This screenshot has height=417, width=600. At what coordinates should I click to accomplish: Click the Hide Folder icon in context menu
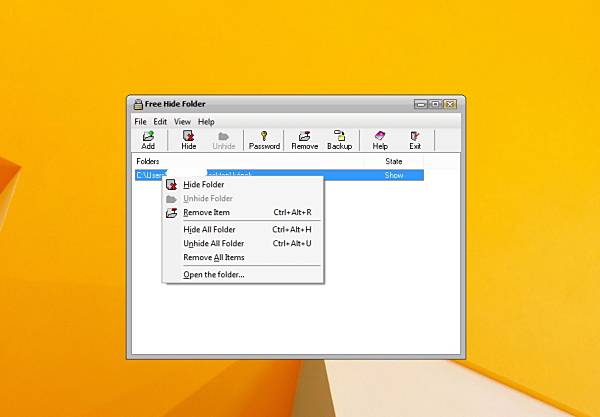171,184
